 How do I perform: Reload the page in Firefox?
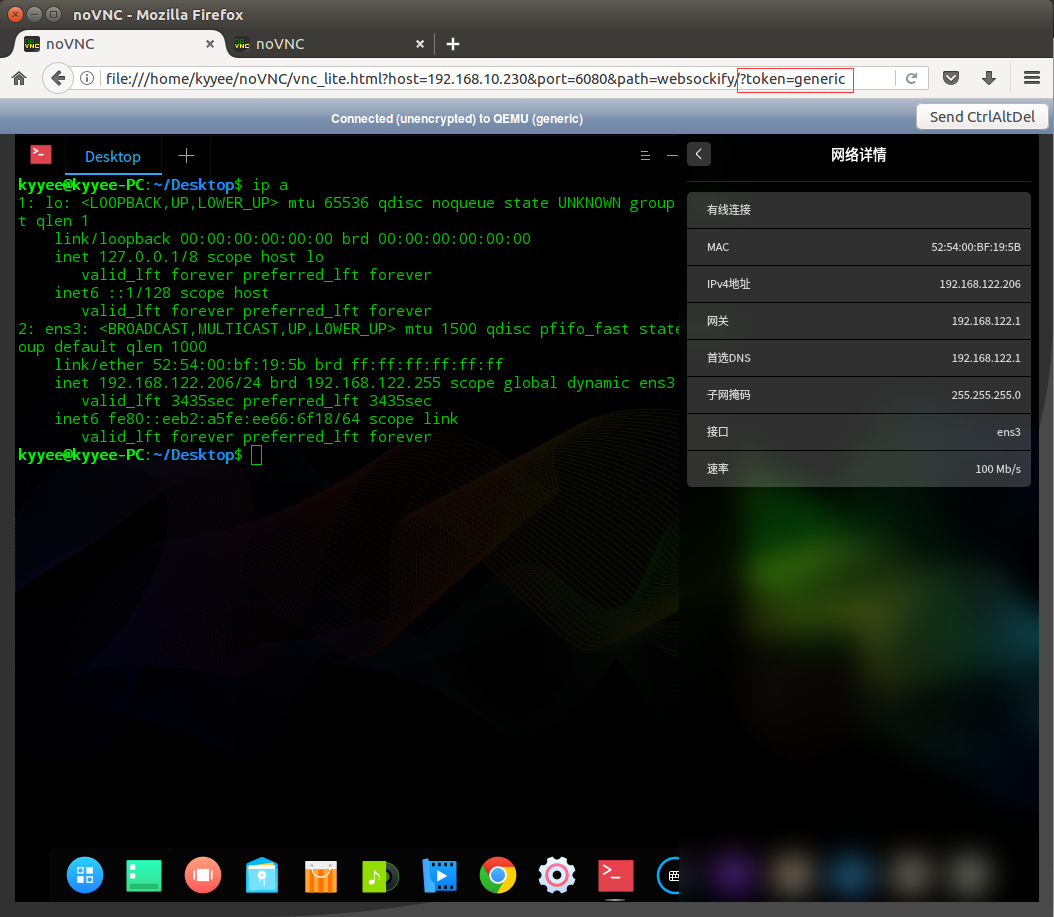[911, 77]
